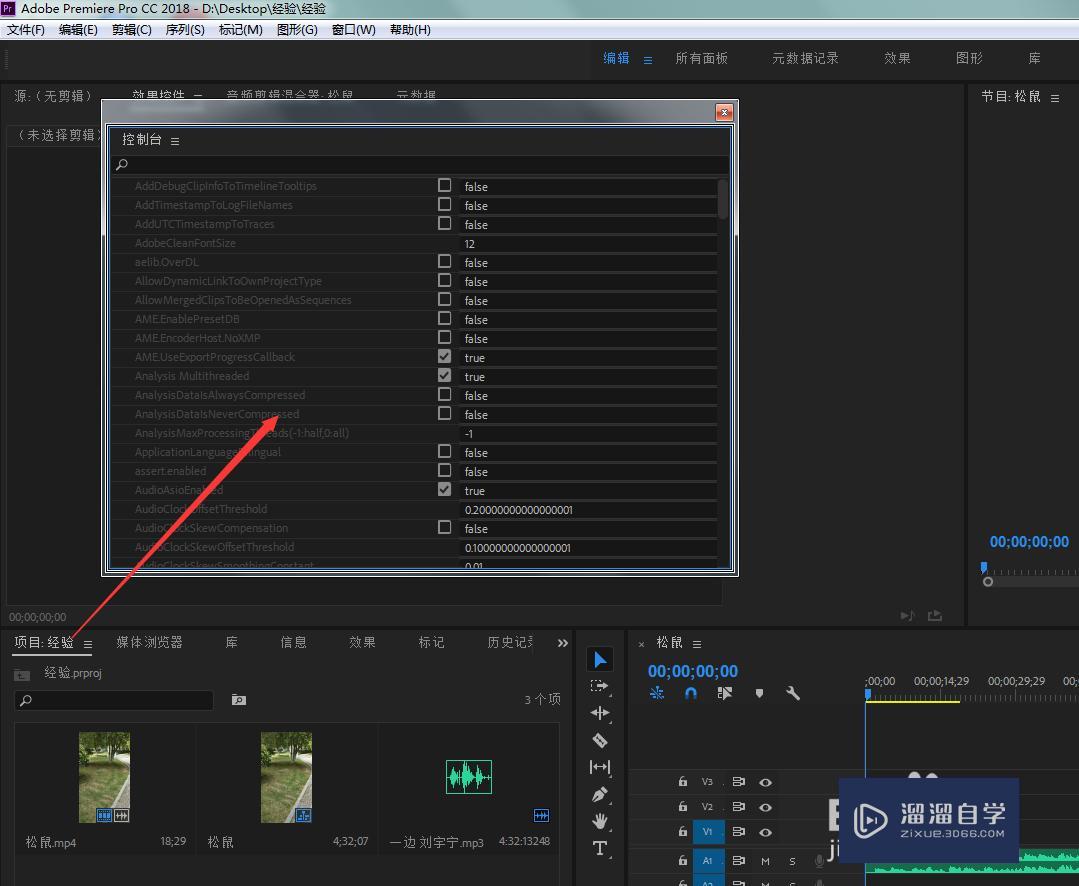Disable AME.UseExportProgressCallback checkbox
The height and width of the screenshot is (886, 1079).
tap(445, 356)
